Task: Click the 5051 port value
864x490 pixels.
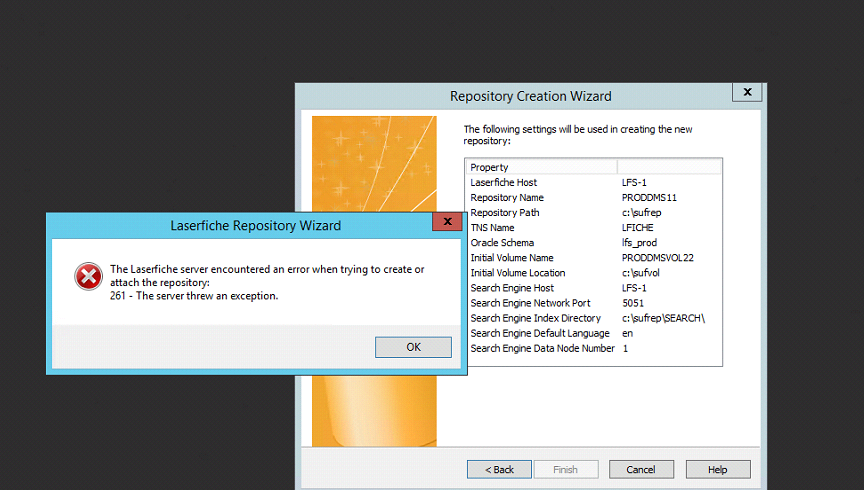Action: tap(633, 303)
